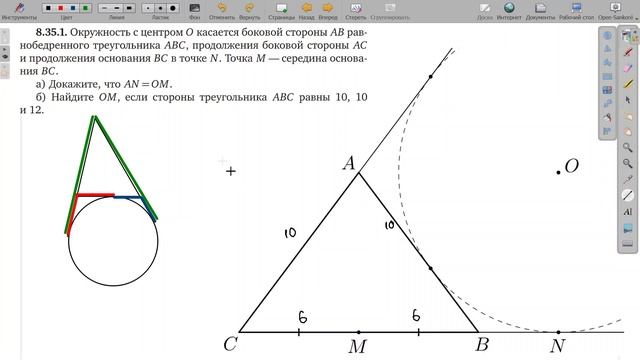Select the black pen color
This screenshot has width=640, height=360.
click(48, 8)
